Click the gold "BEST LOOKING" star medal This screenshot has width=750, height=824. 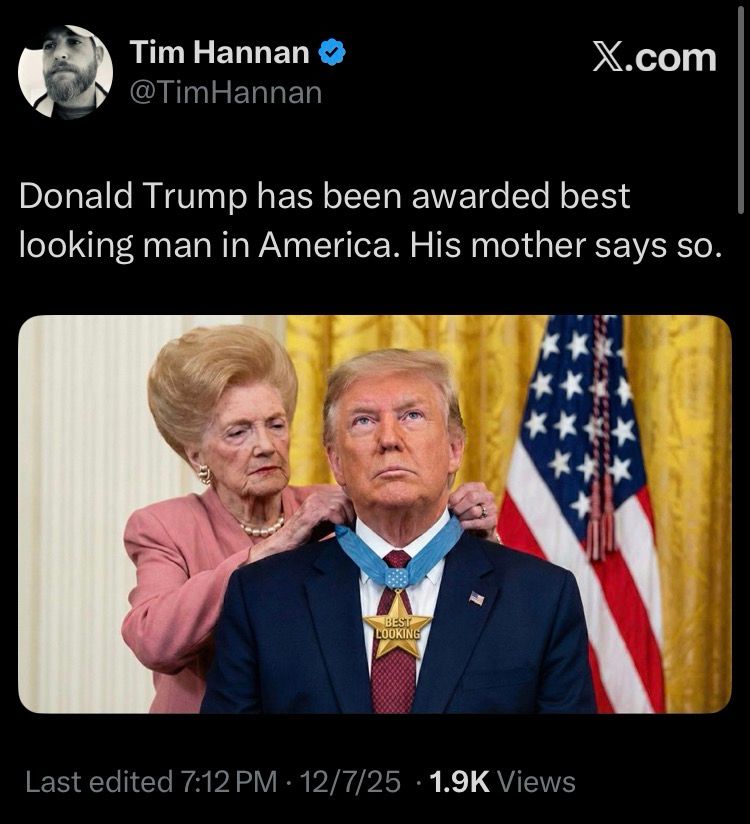click(x=398, y=626)
